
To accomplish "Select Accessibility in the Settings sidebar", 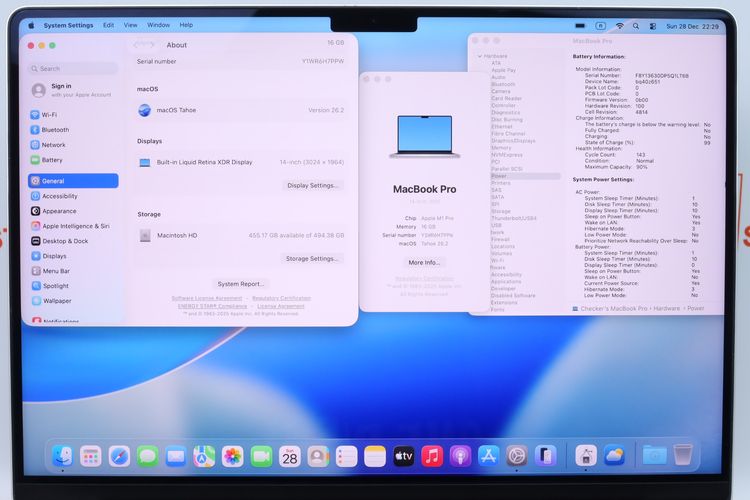I will click(x=73, y=196).
